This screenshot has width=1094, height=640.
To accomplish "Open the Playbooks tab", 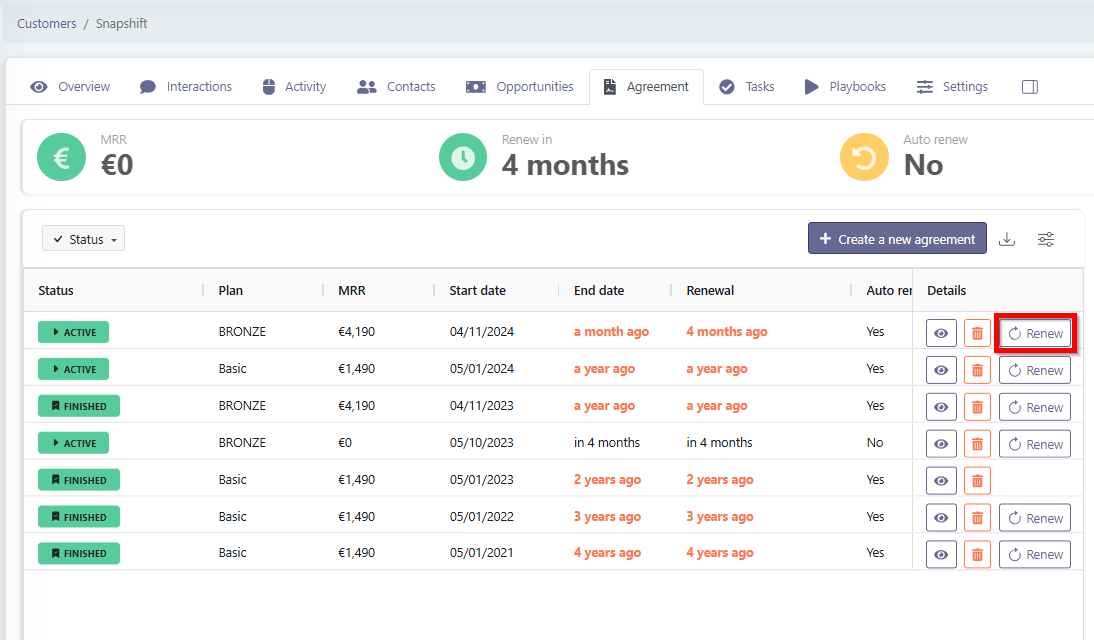I will click(x=845, y=87).
